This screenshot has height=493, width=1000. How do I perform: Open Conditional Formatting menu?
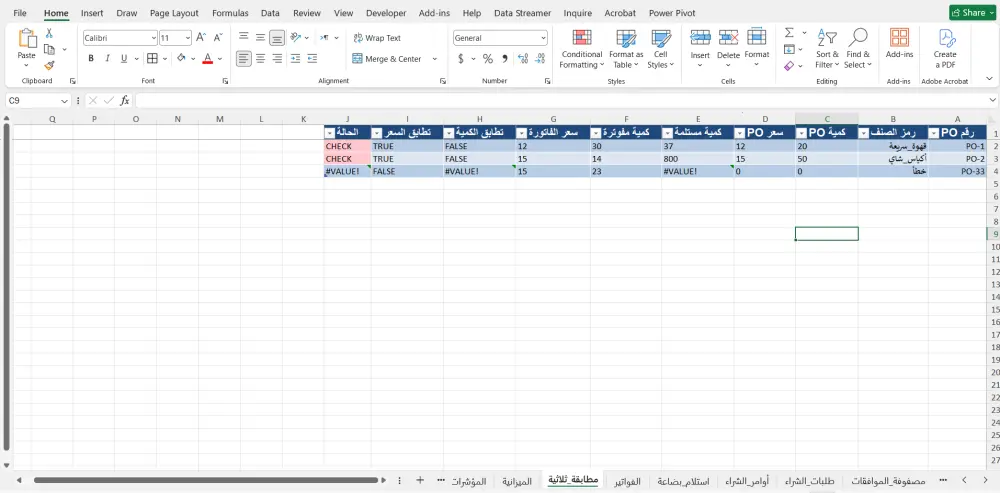point(581,49)
